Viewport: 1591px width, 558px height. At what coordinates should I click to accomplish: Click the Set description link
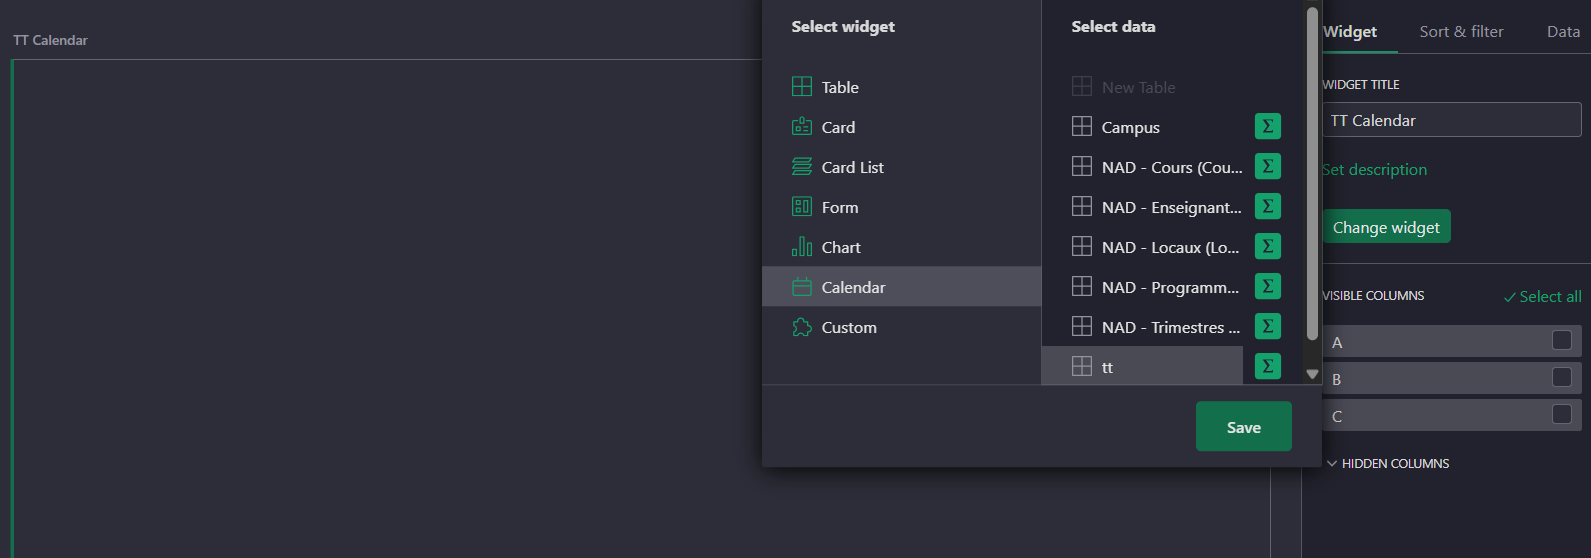(1375, 170)
